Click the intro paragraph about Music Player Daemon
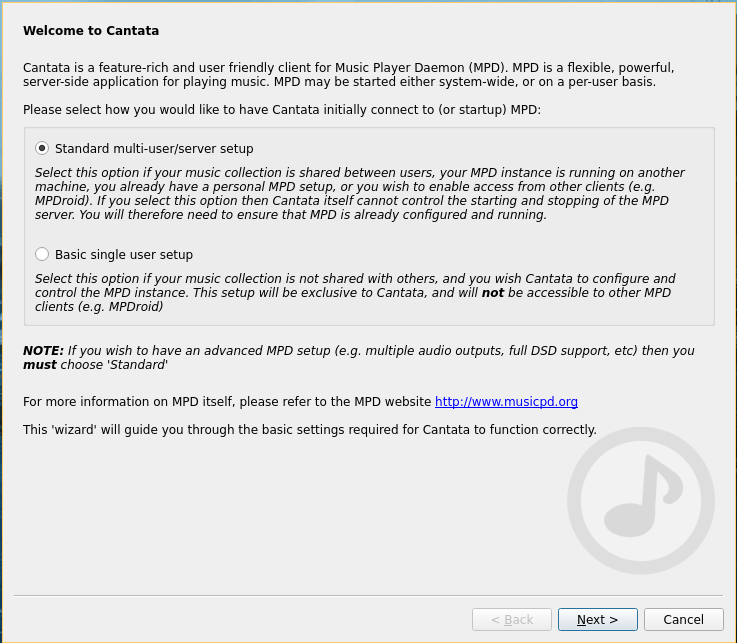This screenshot has height=643, width=737. pos(348,74)
